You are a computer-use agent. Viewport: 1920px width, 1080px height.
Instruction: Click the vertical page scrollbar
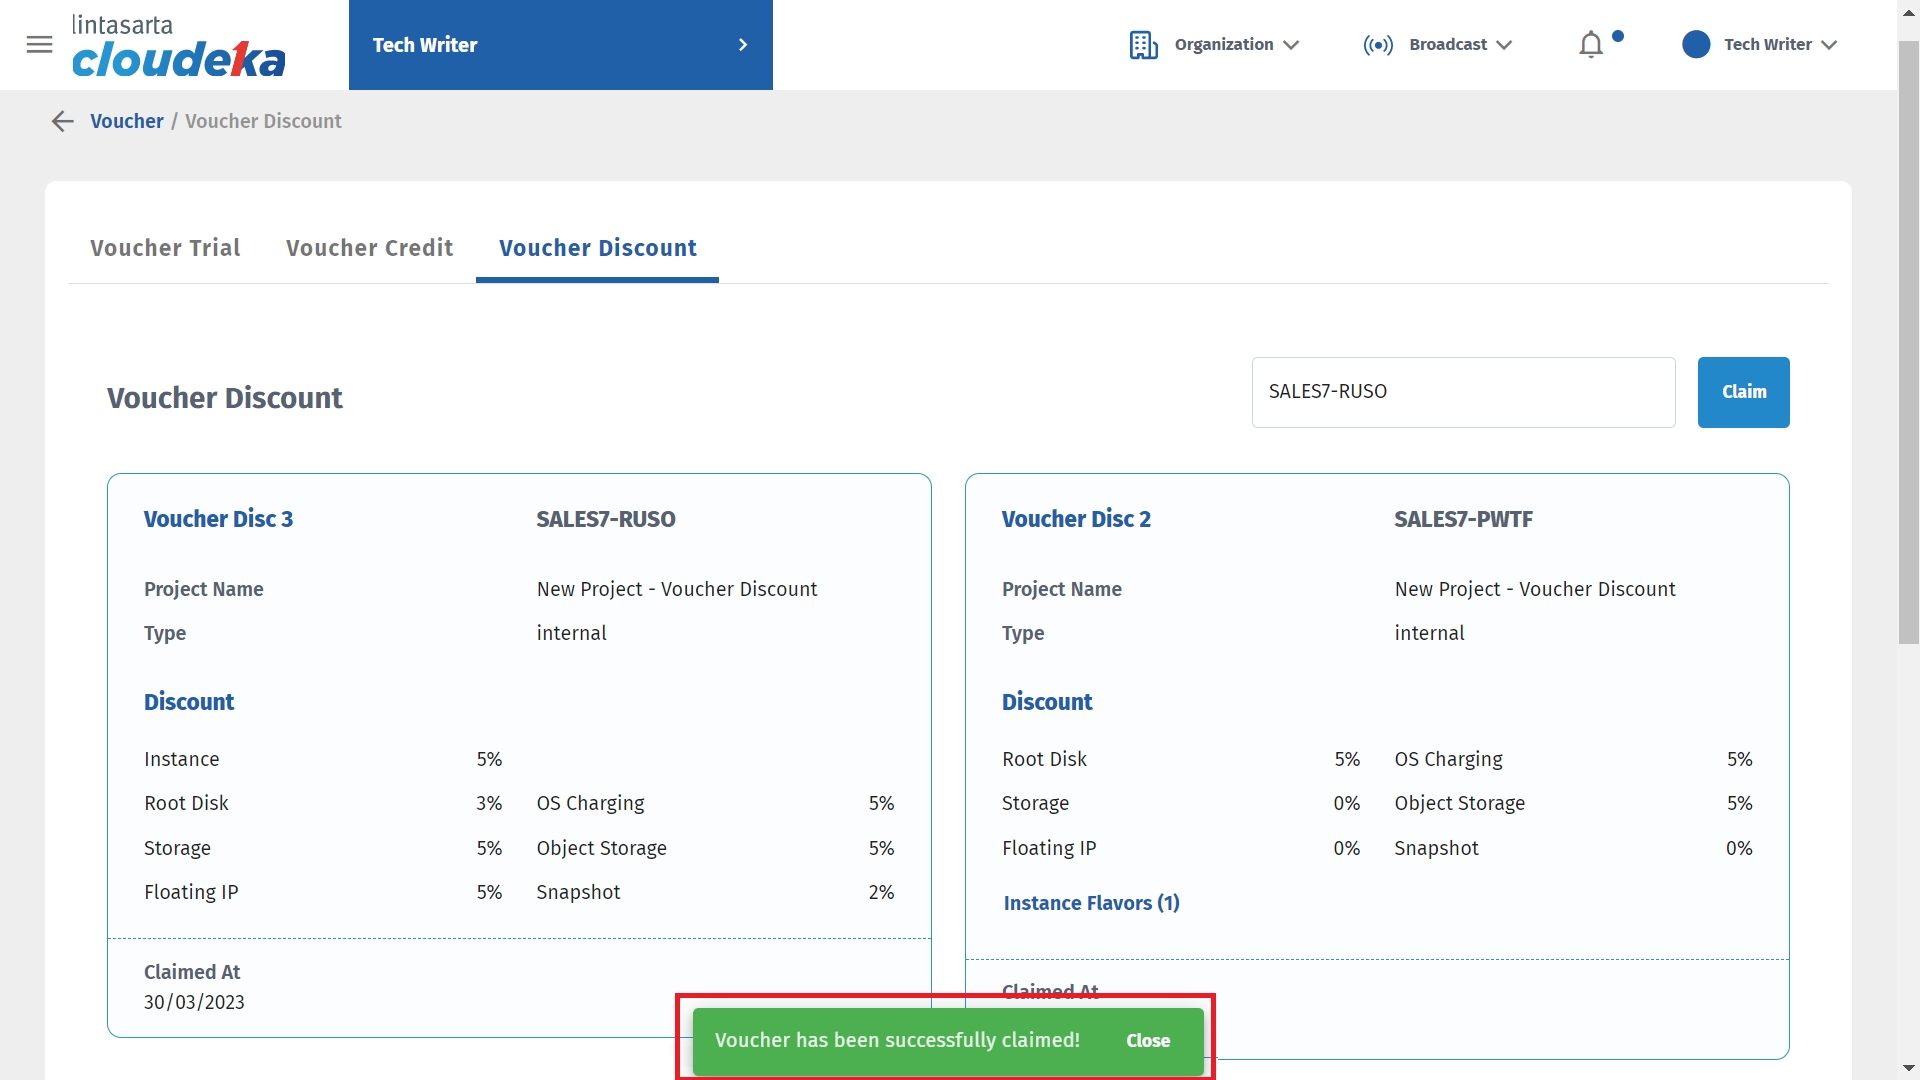coord(1908,340)
